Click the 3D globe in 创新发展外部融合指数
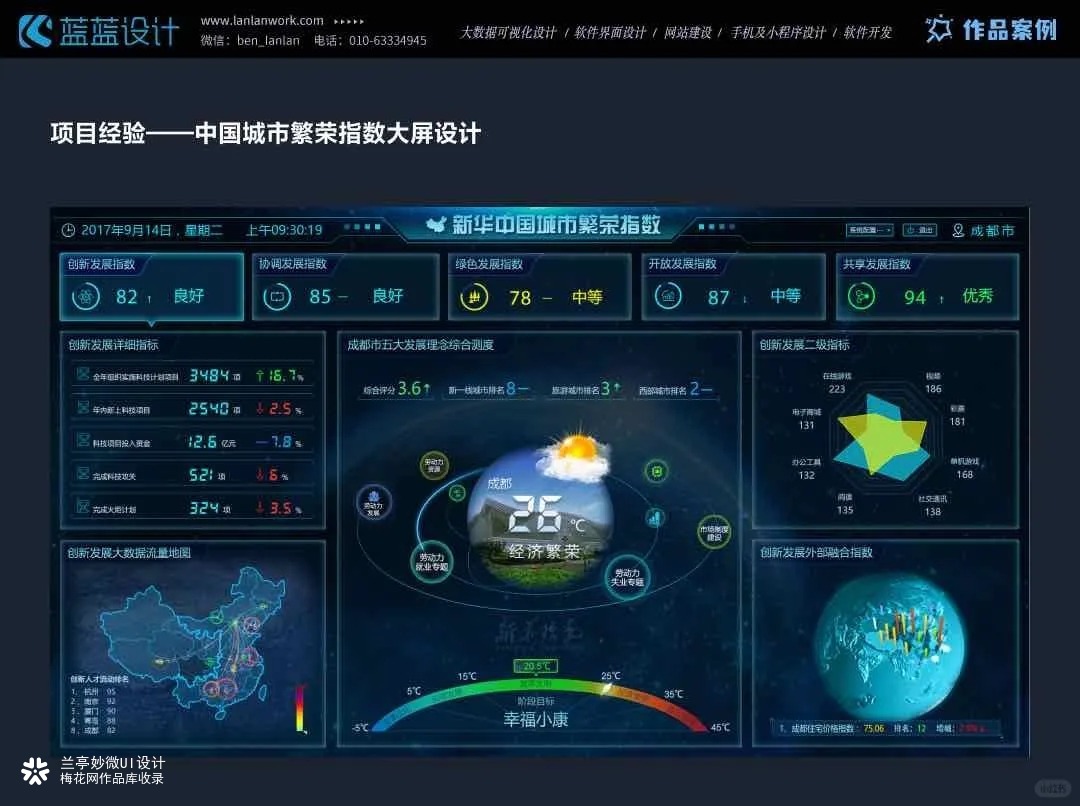Screen dimensions: 1080x806 889,648
